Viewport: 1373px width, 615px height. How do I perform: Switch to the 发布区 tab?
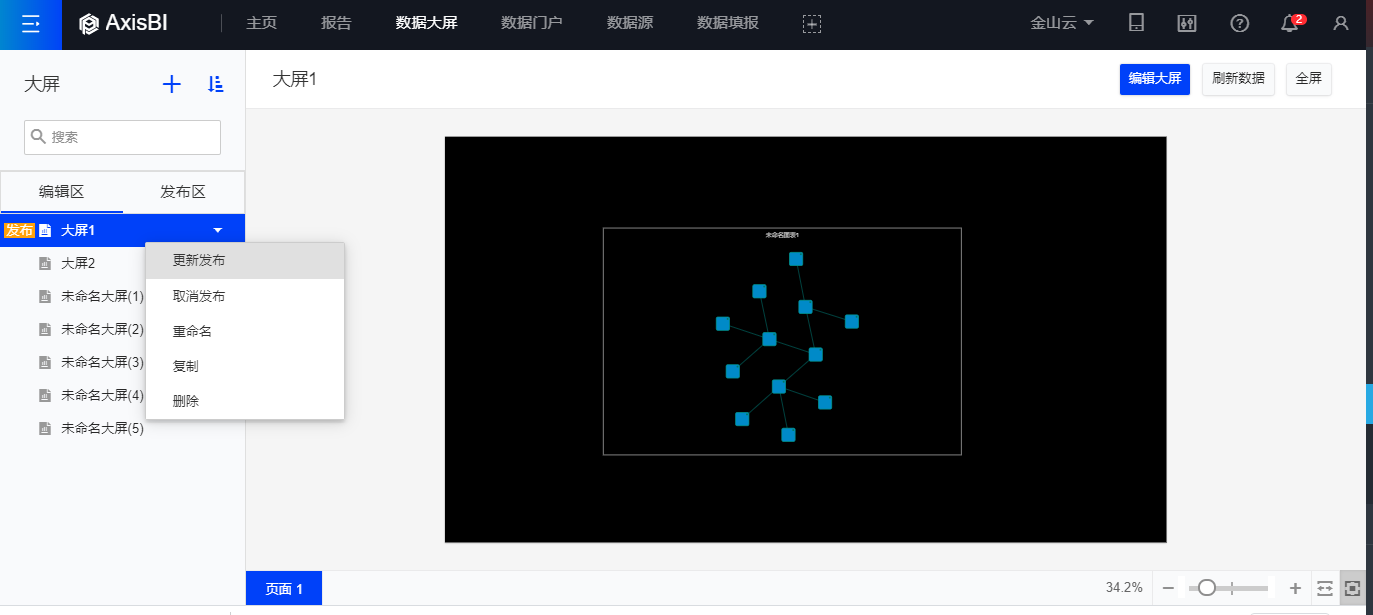(183, 192)
